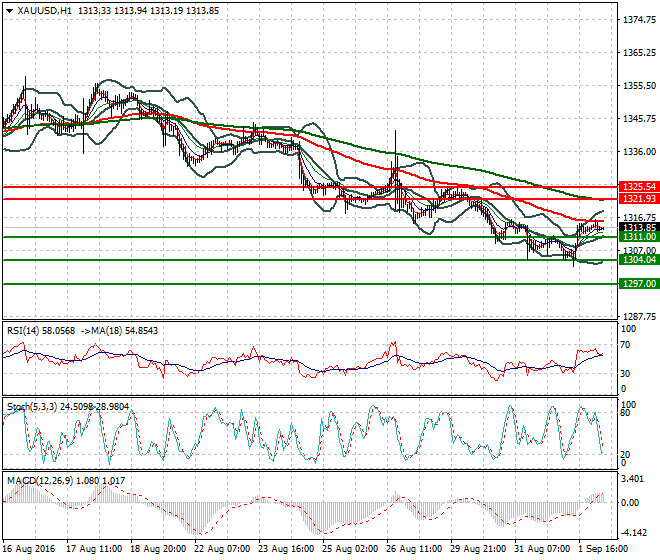Click the 1287.75 price scale value
The height and width of the screenshot is (560, 660).
click(x=639, y=317)
